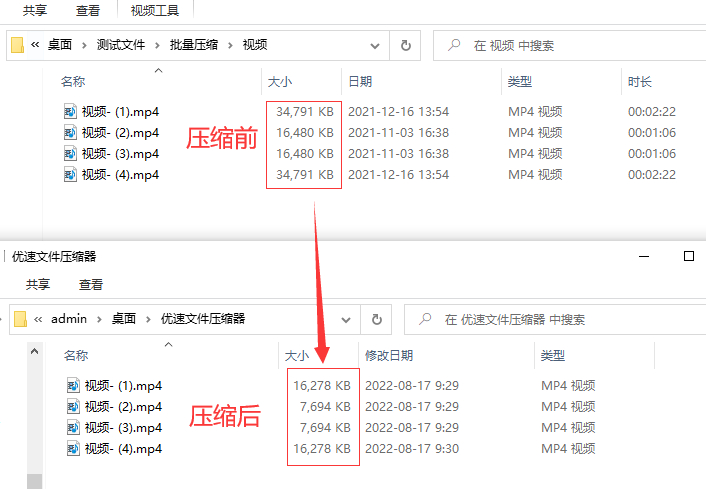The image size is (706, 489).
Task: Click mp4 icon of 视频- (2).mp4 in 优速文件压缩器 window
Action: pos(73,407)
